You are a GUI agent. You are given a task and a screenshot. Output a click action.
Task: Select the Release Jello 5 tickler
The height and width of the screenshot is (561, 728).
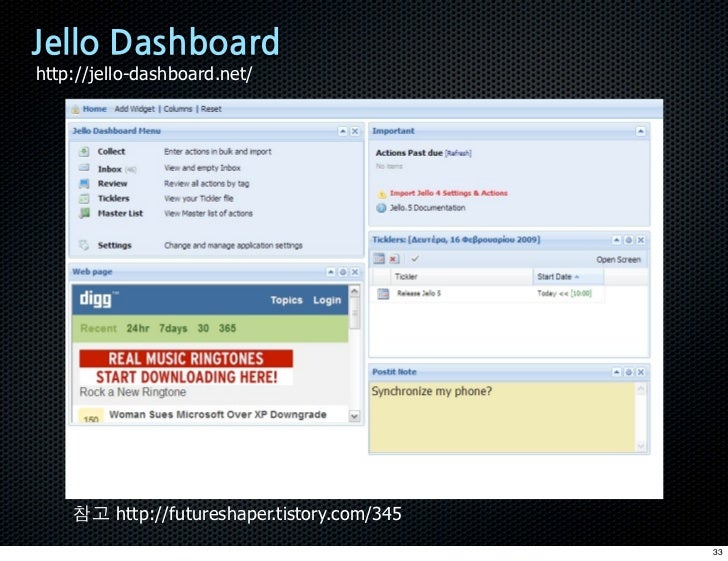(x=419, y=294)
